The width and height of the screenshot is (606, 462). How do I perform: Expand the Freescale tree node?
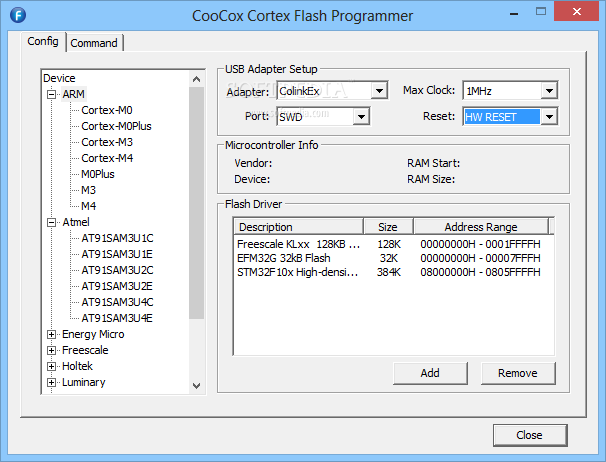point(51,350)
